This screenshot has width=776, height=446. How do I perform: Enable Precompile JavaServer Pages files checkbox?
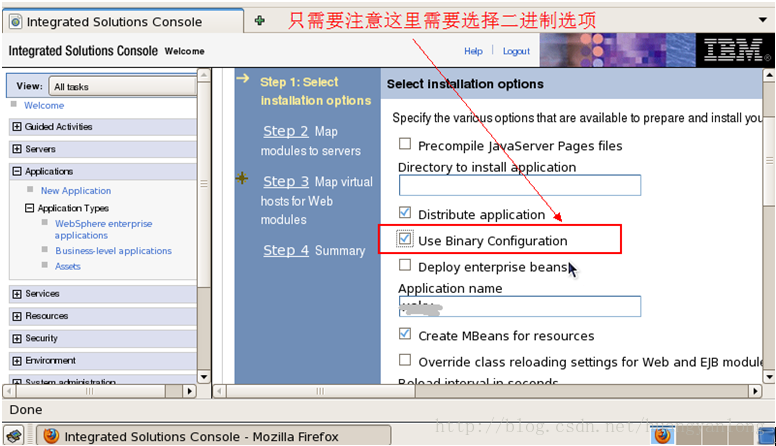pyautogui.click(x=405, y=144)
